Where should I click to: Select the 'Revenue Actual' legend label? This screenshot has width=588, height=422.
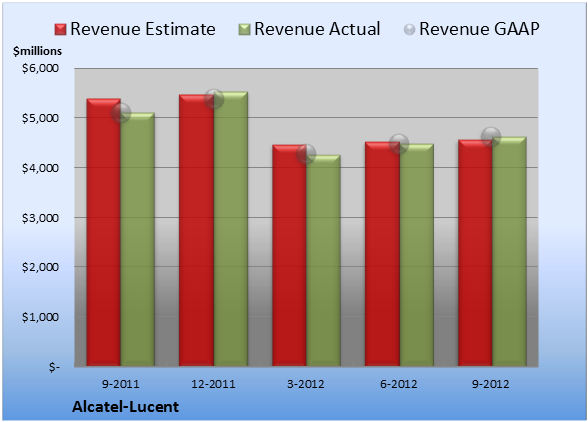[x=317, y=29]
